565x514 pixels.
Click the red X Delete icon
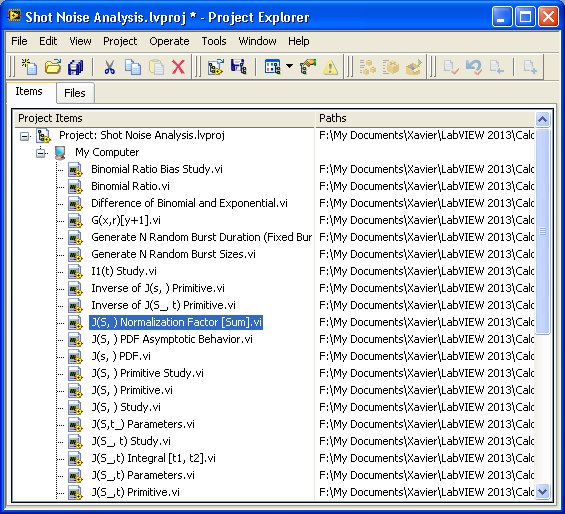coord(178,67)
